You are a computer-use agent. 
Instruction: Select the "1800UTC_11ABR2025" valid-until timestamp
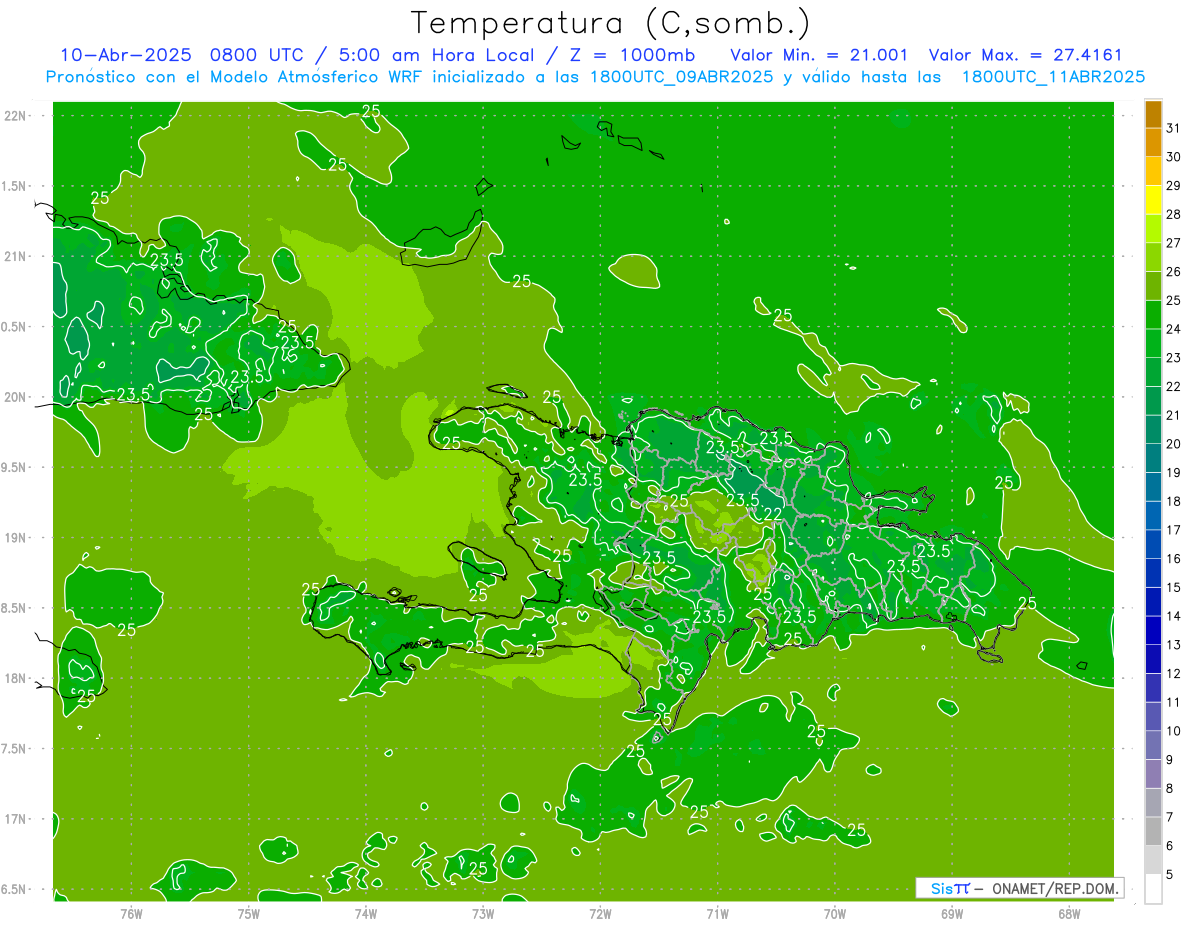[x=1053, y=77]
